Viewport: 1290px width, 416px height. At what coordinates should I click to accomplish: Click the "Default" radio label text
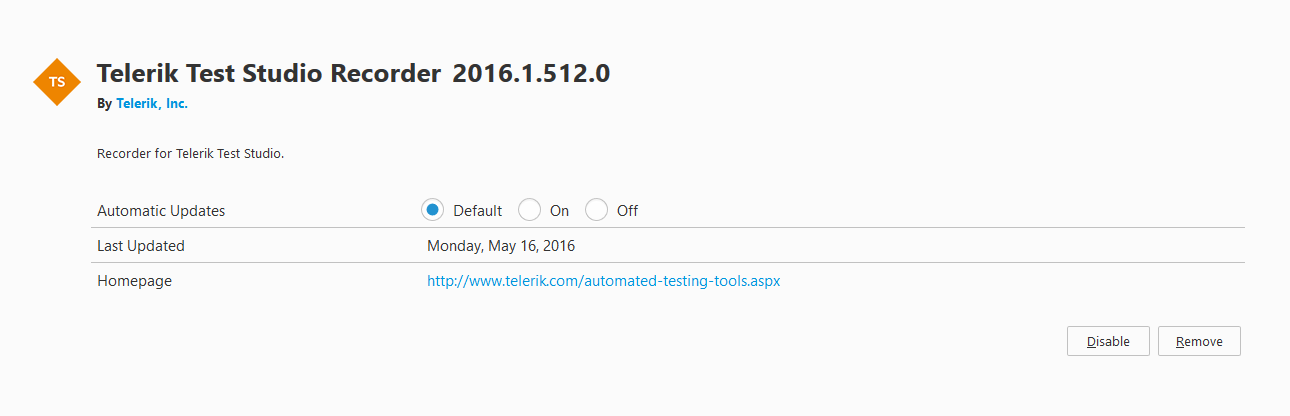[478, 211]
